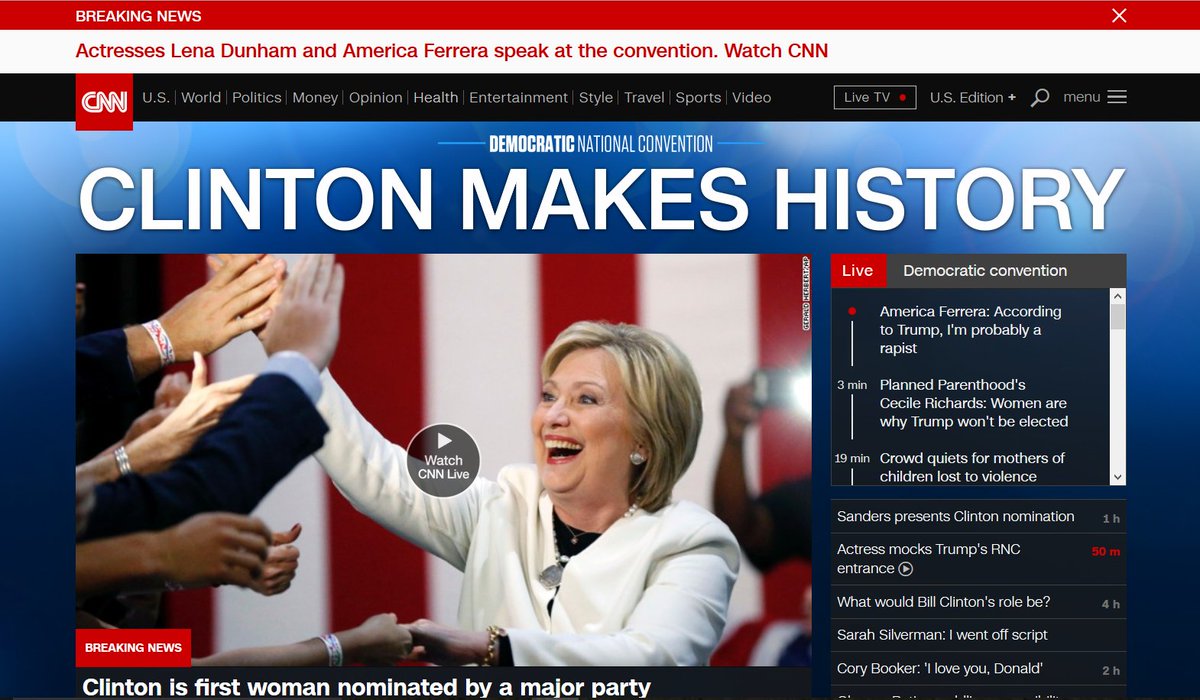
Task: Open Sarah Silverman: I went off script
Action: 942,635
